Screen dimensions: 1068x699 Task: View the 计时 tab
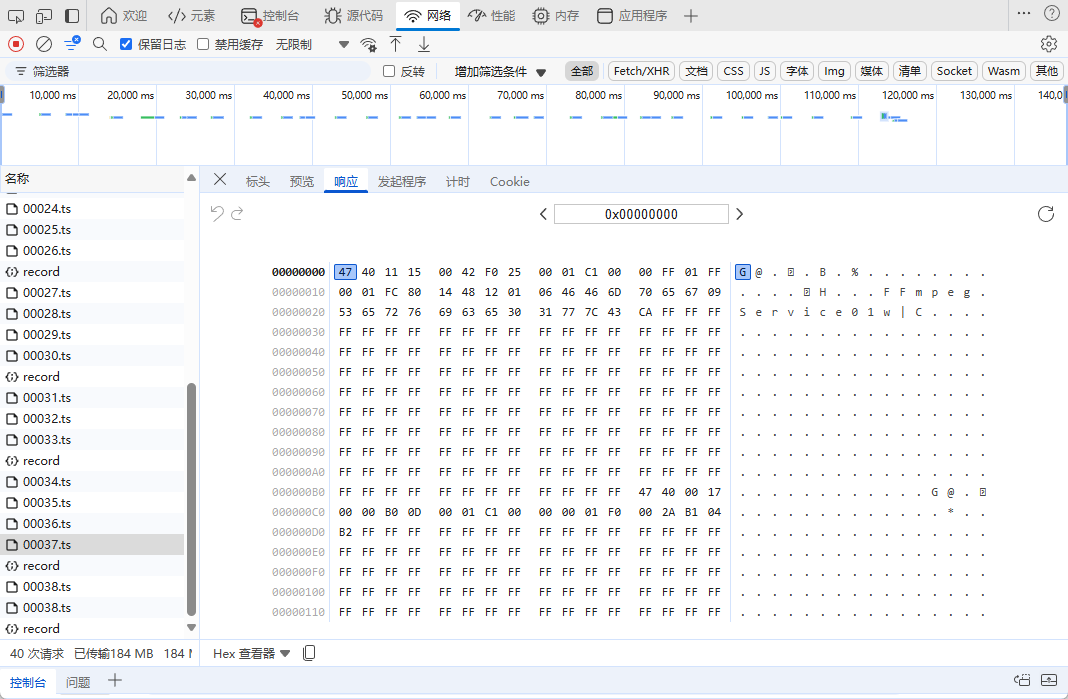click(x=458, y=181)
